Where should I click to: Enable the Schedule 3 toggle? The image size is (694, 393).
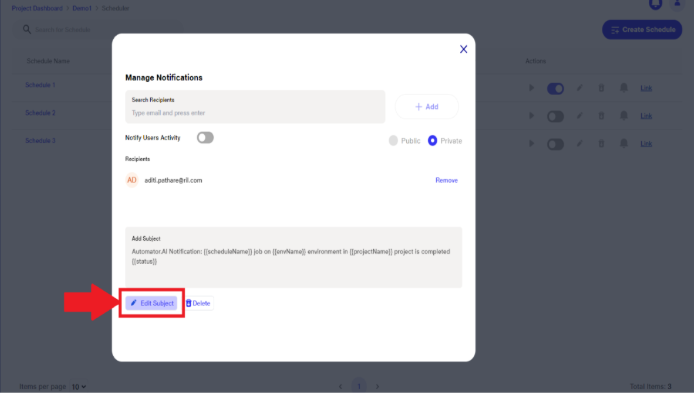pyautogui.click(x=555, y=144)
